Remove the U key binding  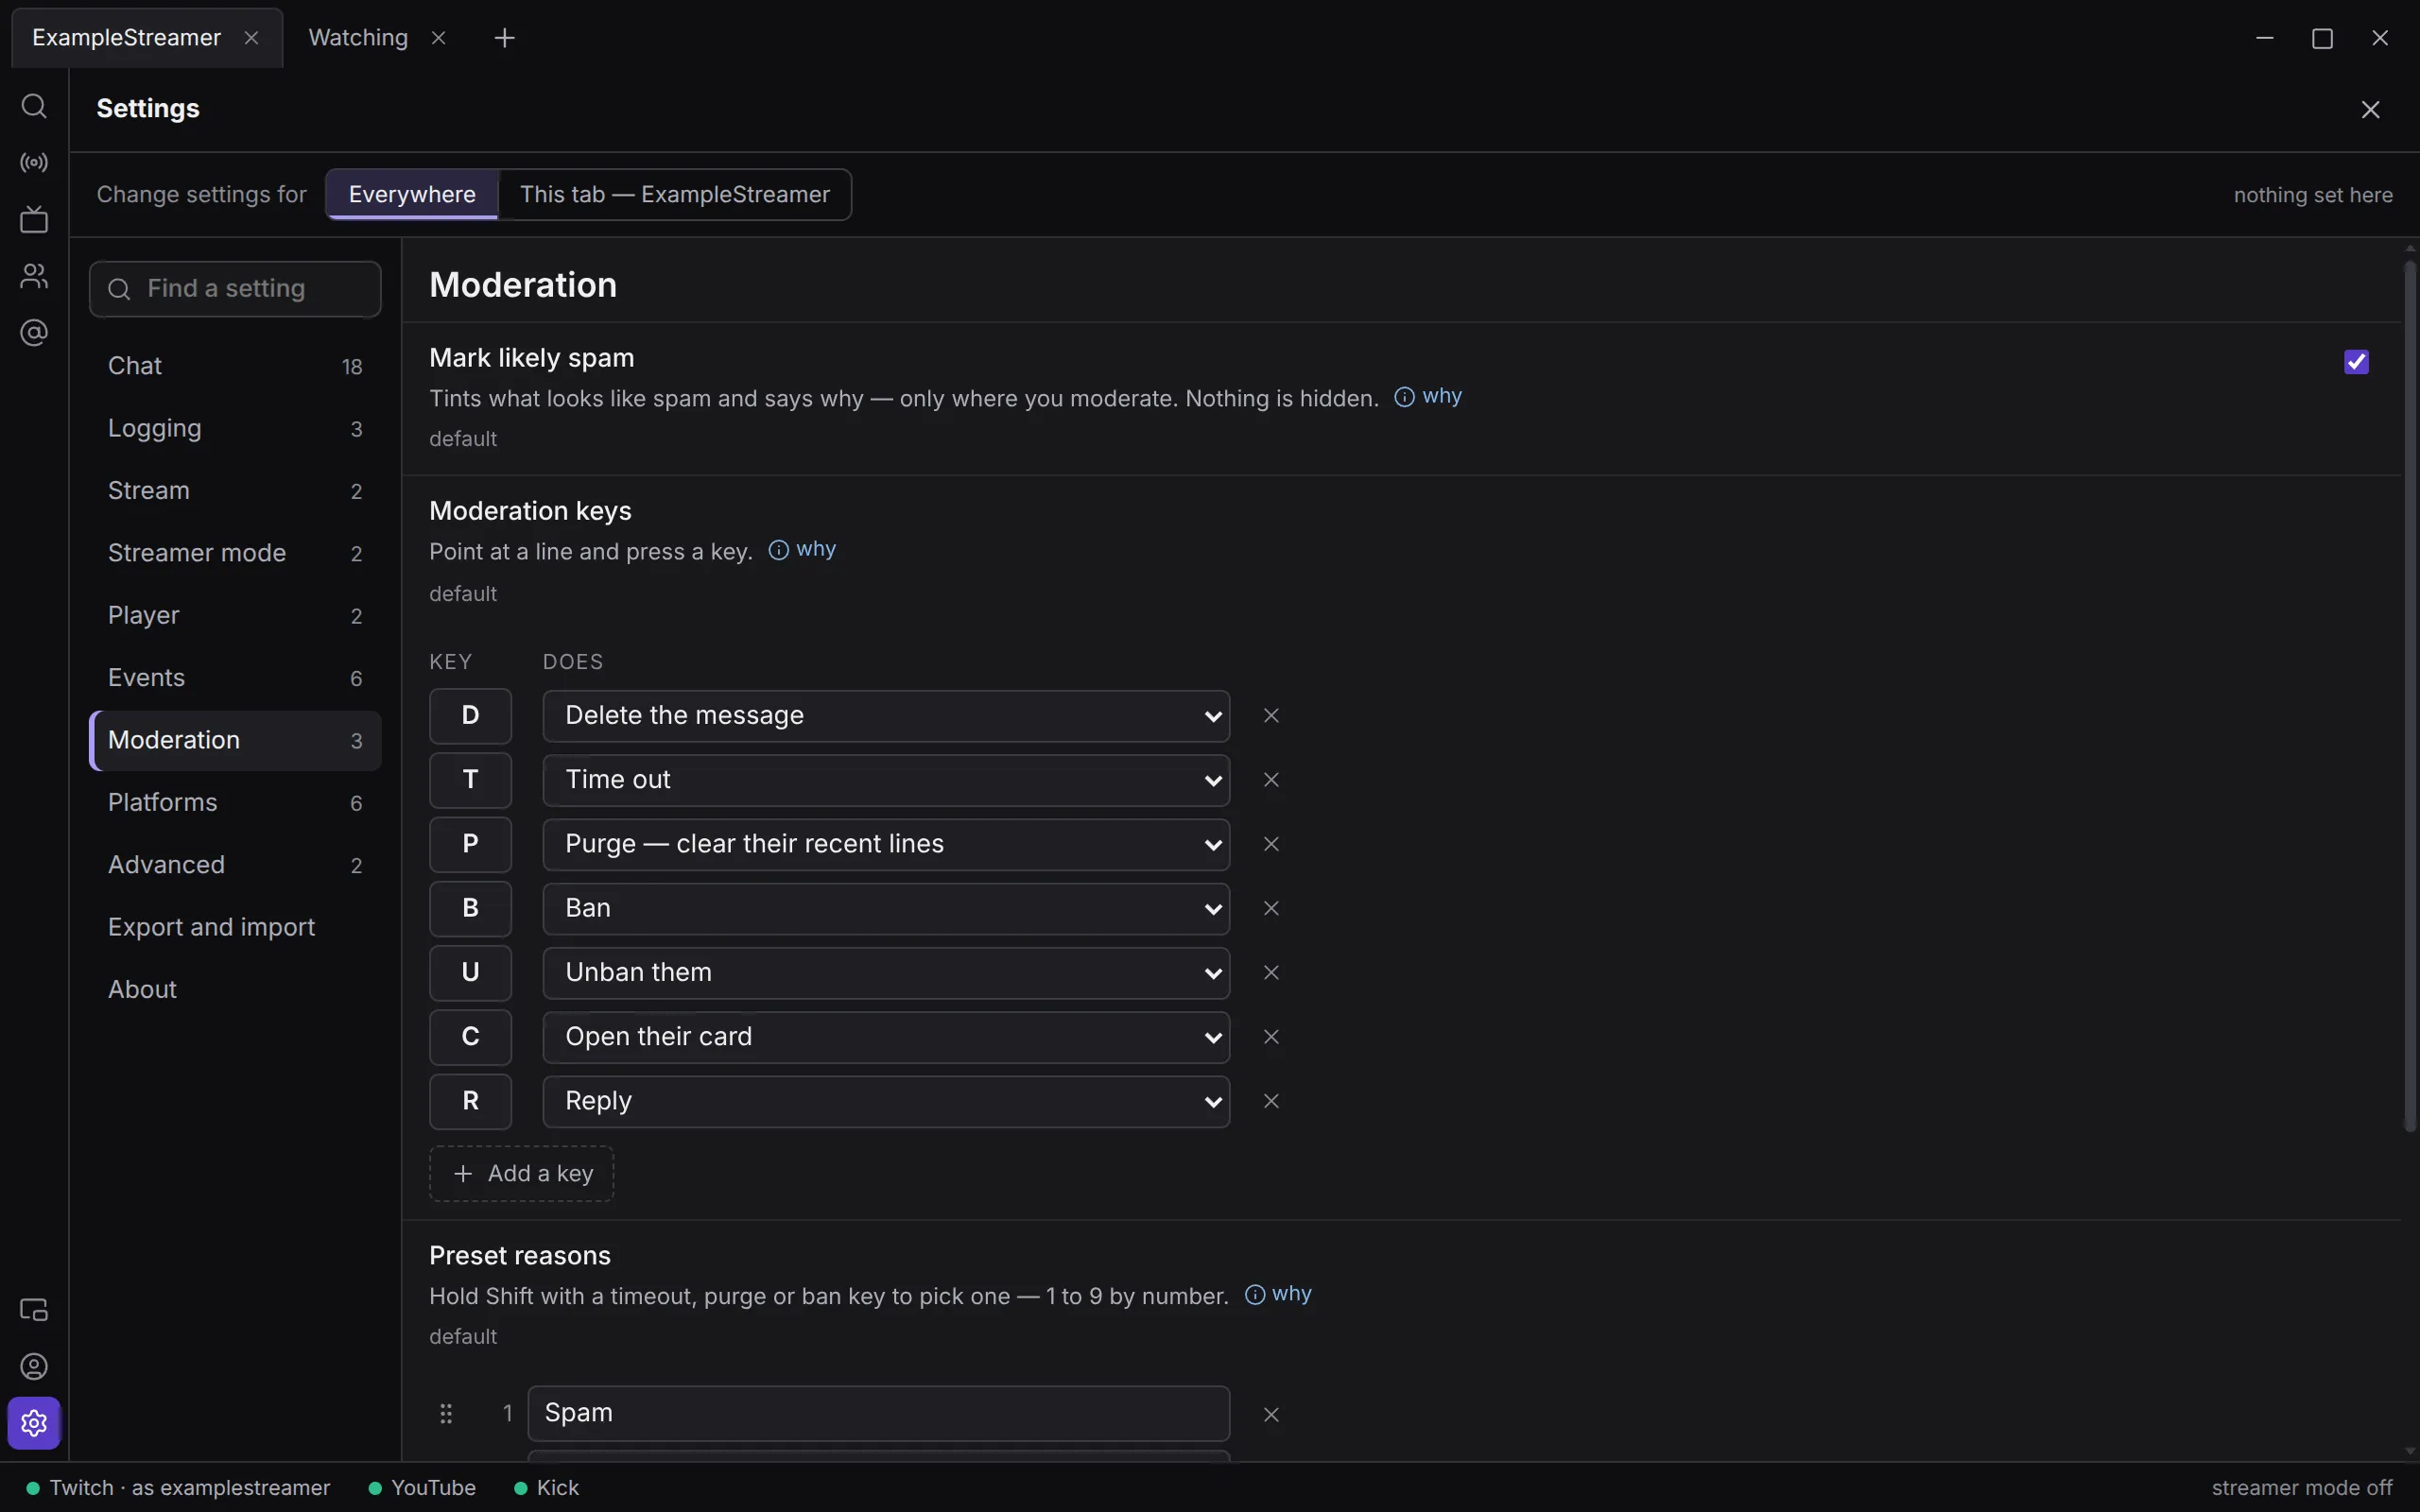(1271, 973)
